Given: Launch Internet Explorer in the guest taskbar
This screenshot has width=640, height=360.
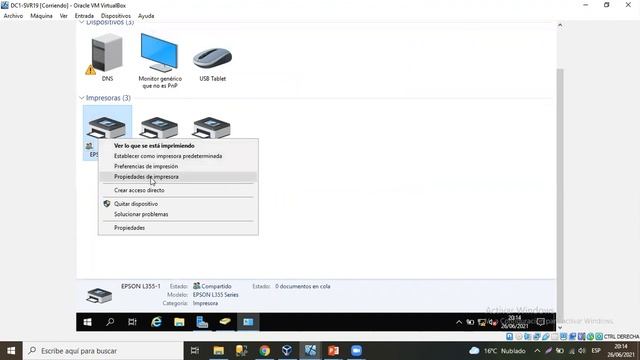Looking at the screenshot, I should 156,322.
